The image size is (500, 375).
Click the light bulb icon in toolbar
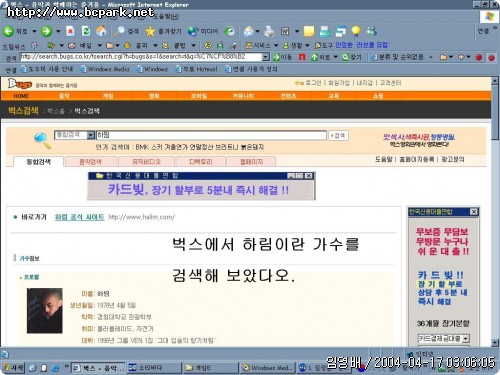(356, 31)
